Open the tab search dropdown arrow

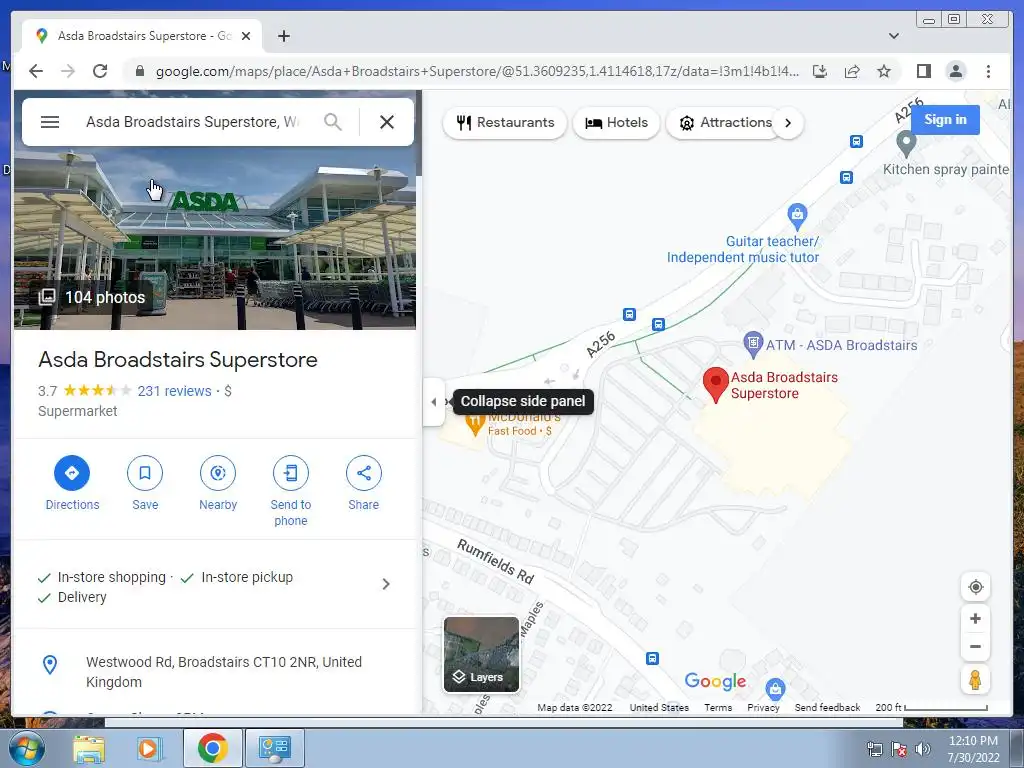894,36
